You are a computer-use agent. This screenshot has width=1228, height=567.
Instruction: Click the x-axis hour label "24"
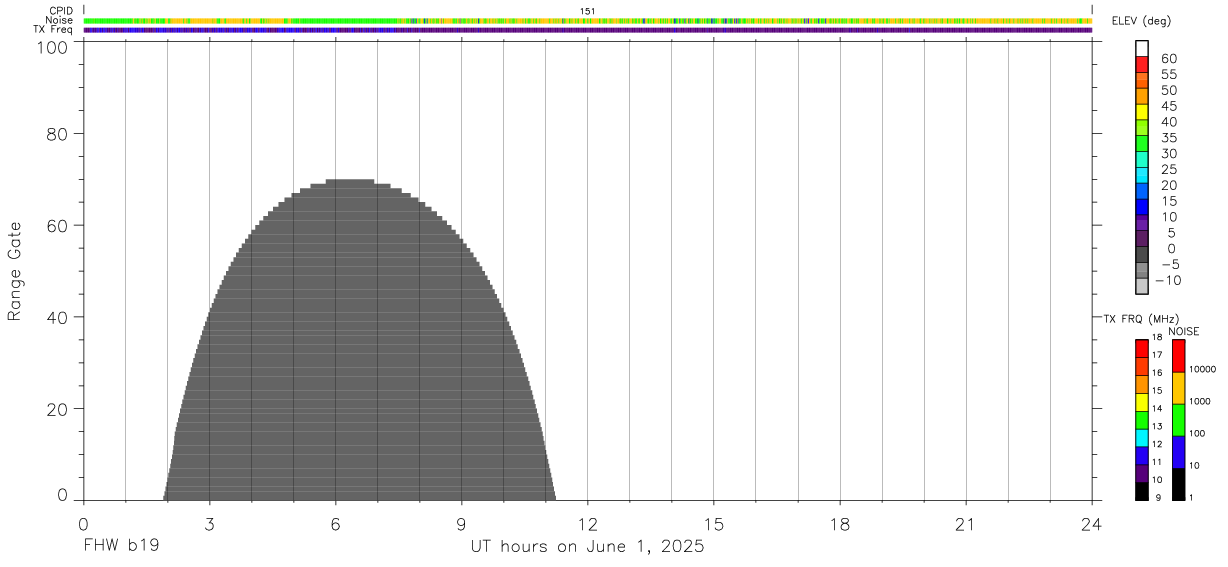pyautogui.click(x=1091, y=524)
